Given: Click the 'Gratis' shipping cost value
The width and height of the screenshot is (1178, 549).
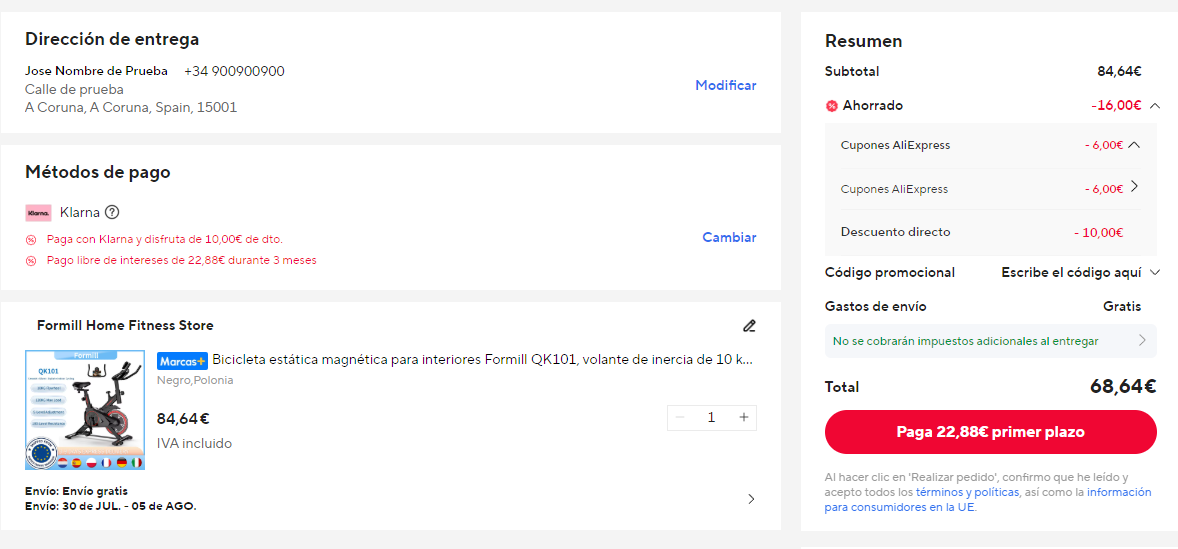Looking at the screenshot, I should pyautogui.click(x=1122, y=306).
